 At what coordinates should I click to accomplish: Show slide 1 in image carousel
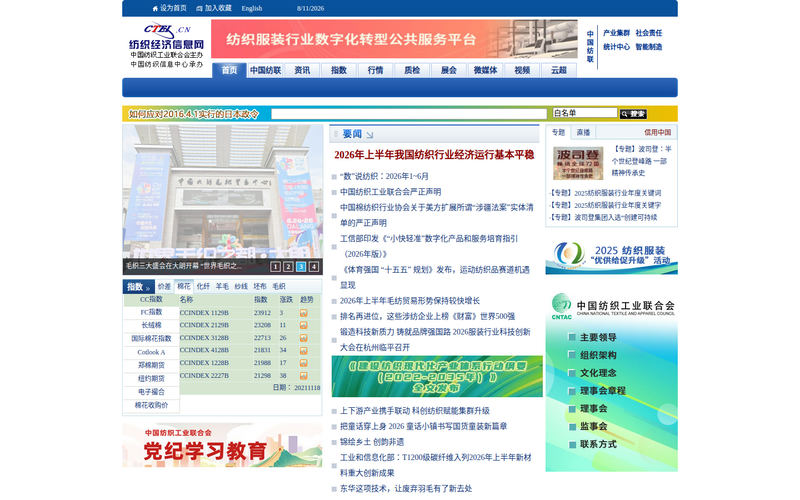point(276,266)
